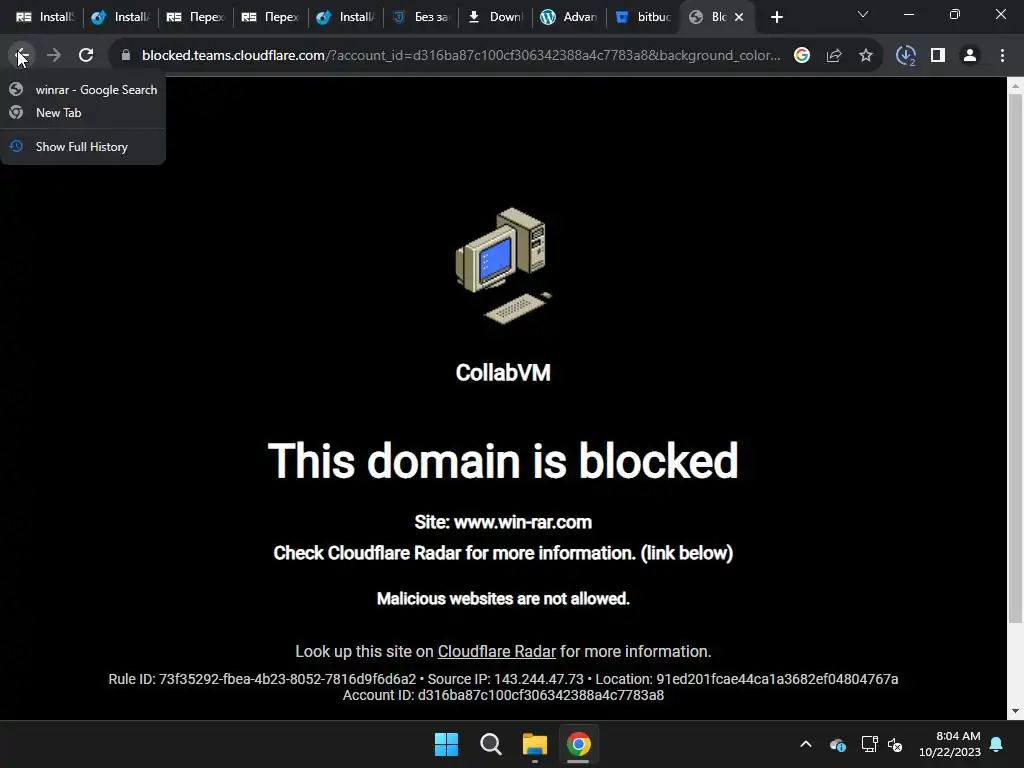Reload the blocked page
This screenshot has height=768, width=1024.
(86, 56)
